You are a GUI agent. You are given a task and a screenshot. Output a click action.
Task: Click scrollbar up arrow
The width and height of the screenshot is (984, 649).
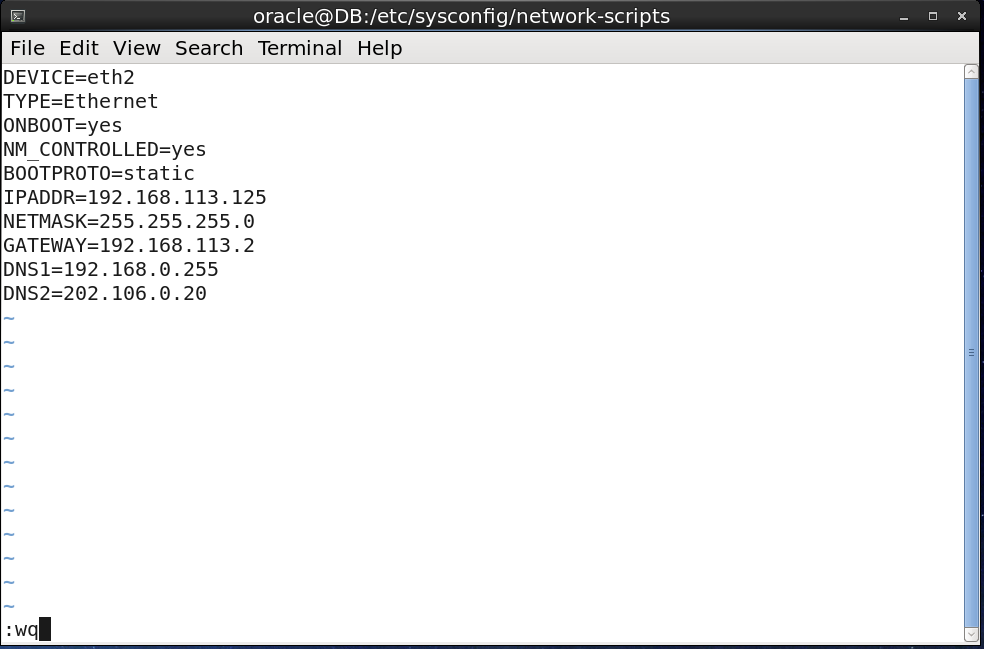point(971,72)
